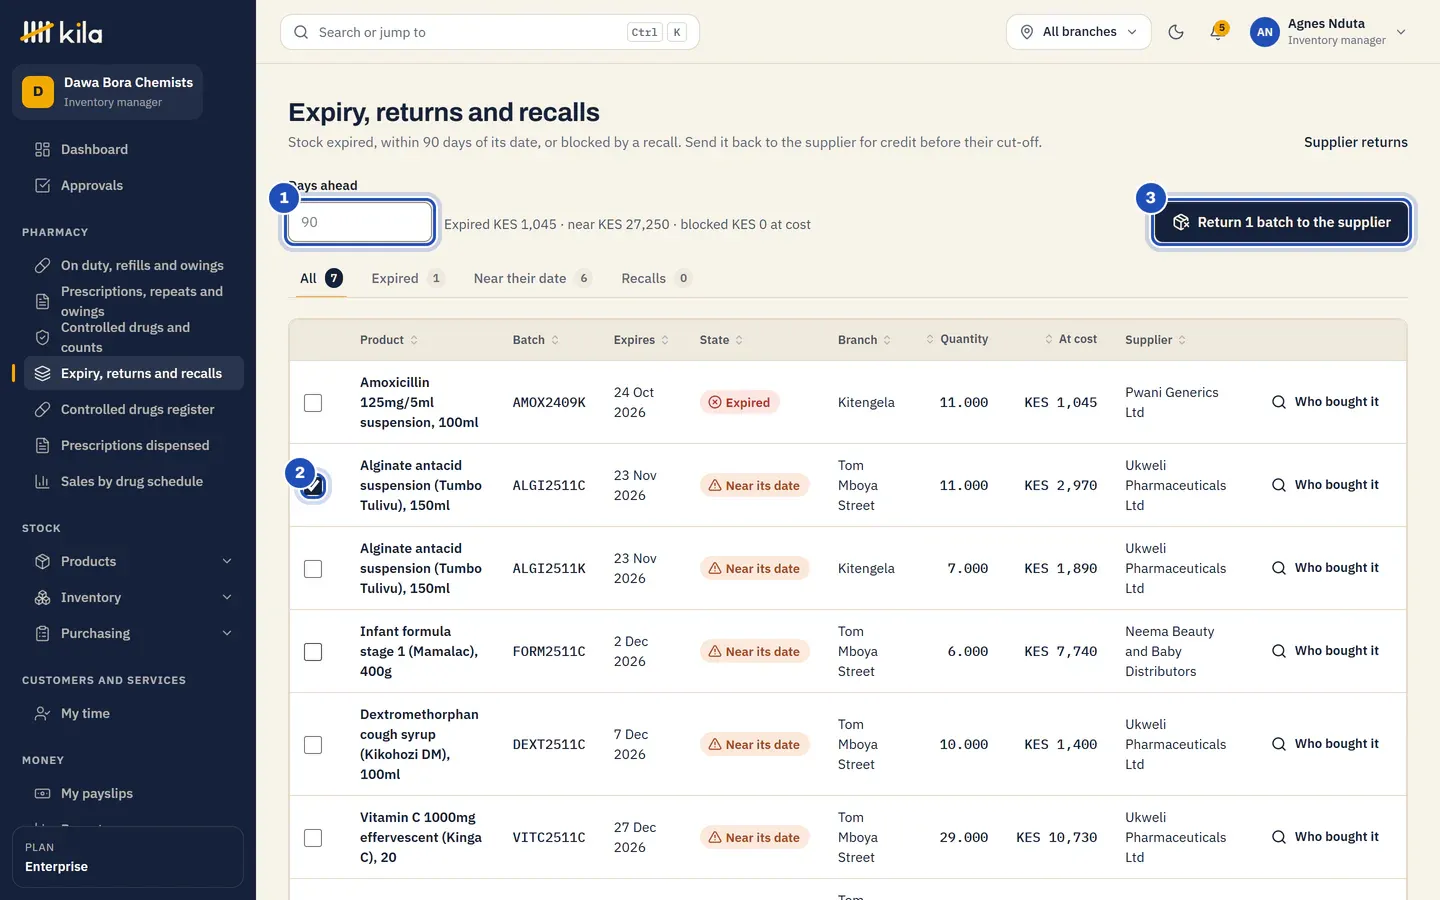Open the Agnes Nduta account menu
Image resolution: width=1440 pixels, height=900 pixels.
(x=1329, y=32)
